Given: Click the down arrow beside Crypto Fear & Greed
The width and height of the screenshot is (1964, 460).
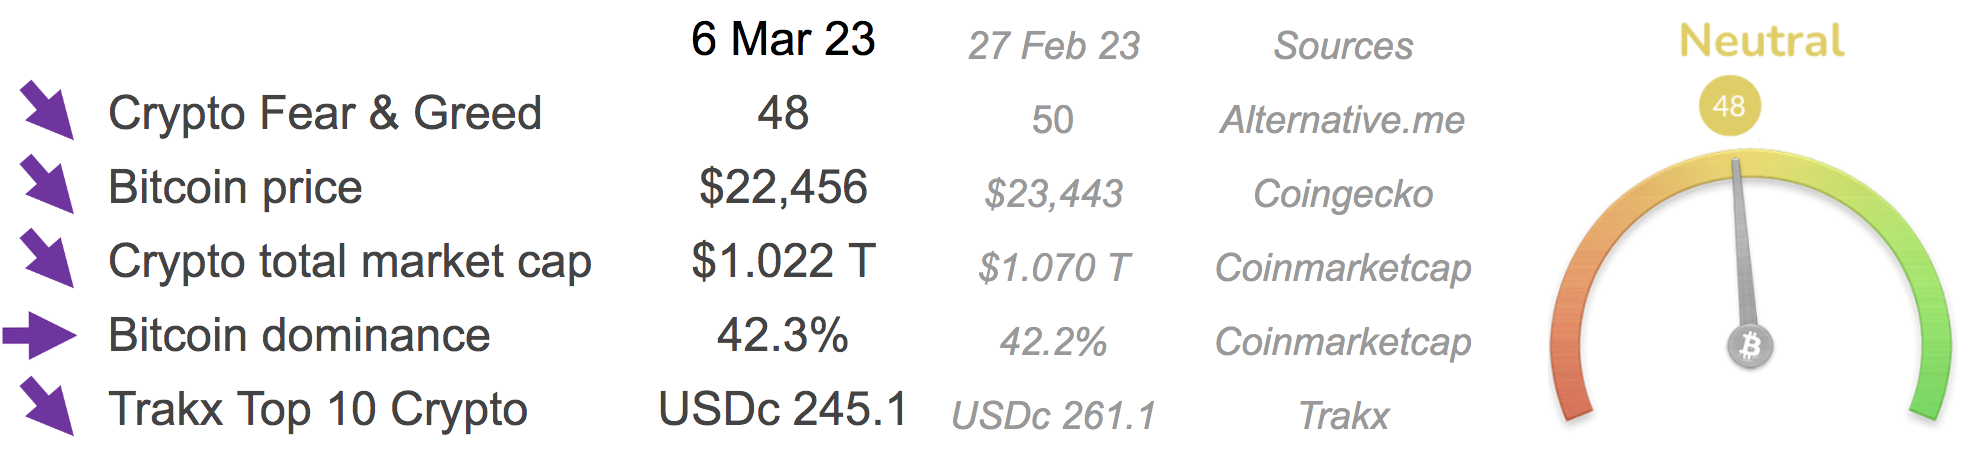Looking at the screenshot, I should pyautogui.click(x=46, y=109).
